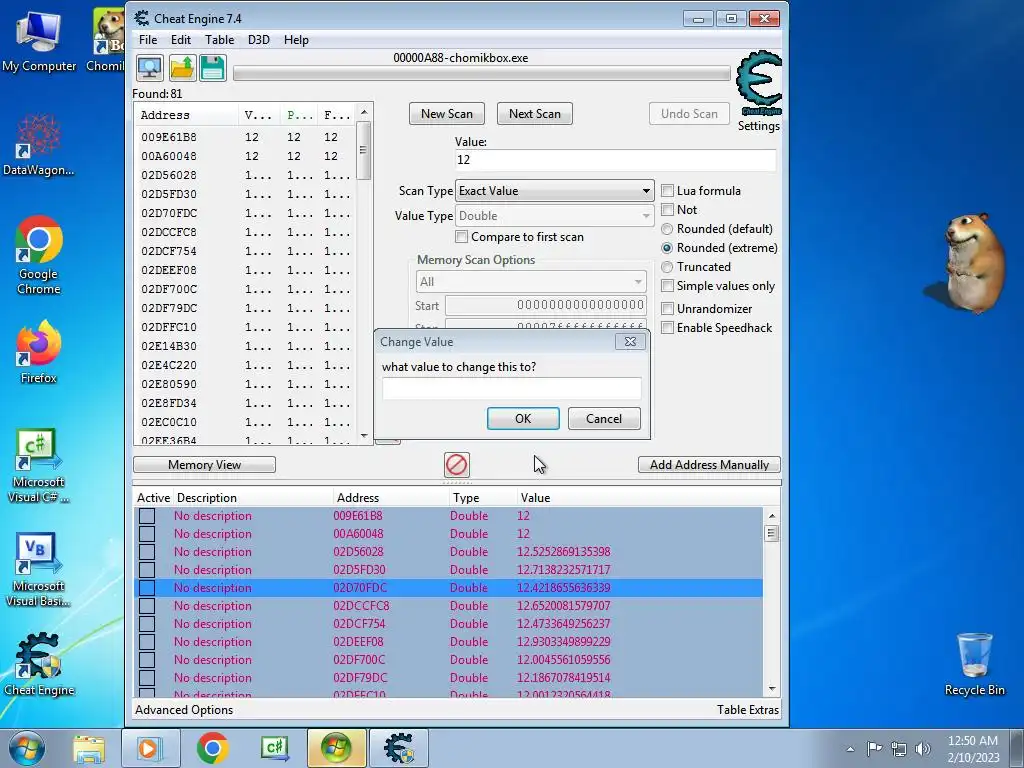Click the red no-entry clear list icon
The width and height of the screenshot is (1024, 768).
coord(456,465)
